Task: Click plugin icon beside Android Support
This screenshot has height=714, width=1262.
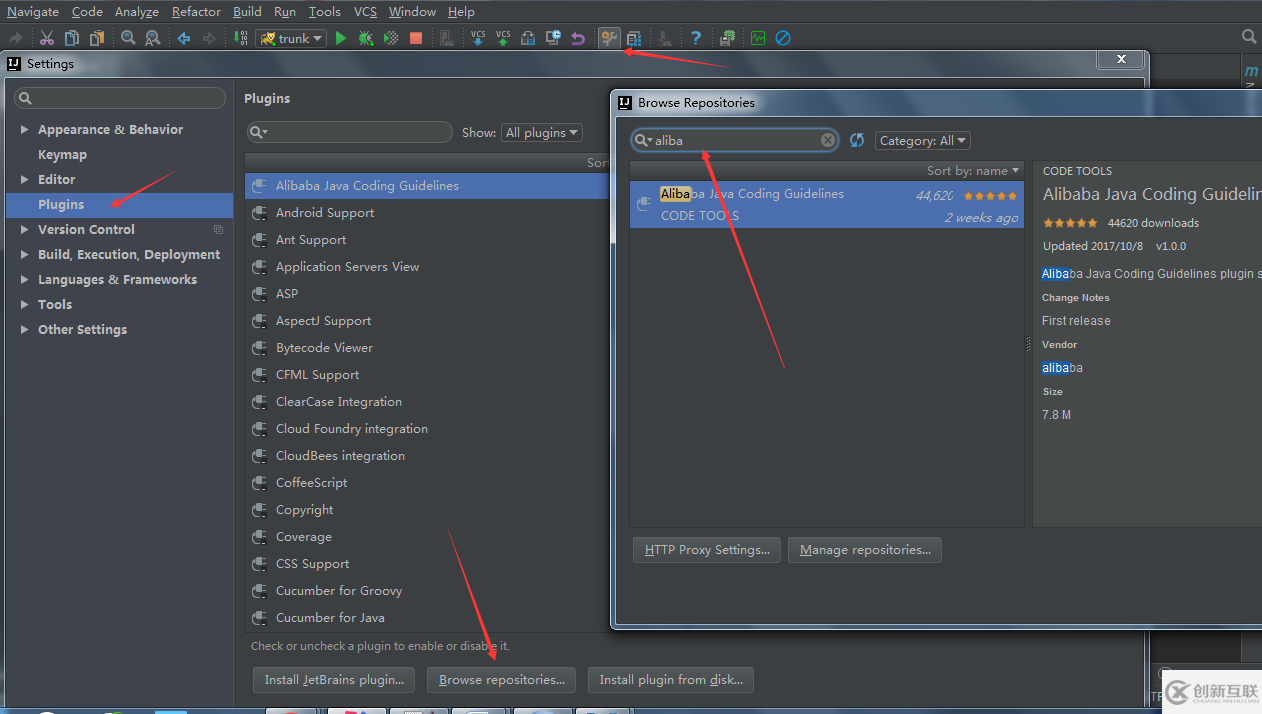Action: [259, 213]
